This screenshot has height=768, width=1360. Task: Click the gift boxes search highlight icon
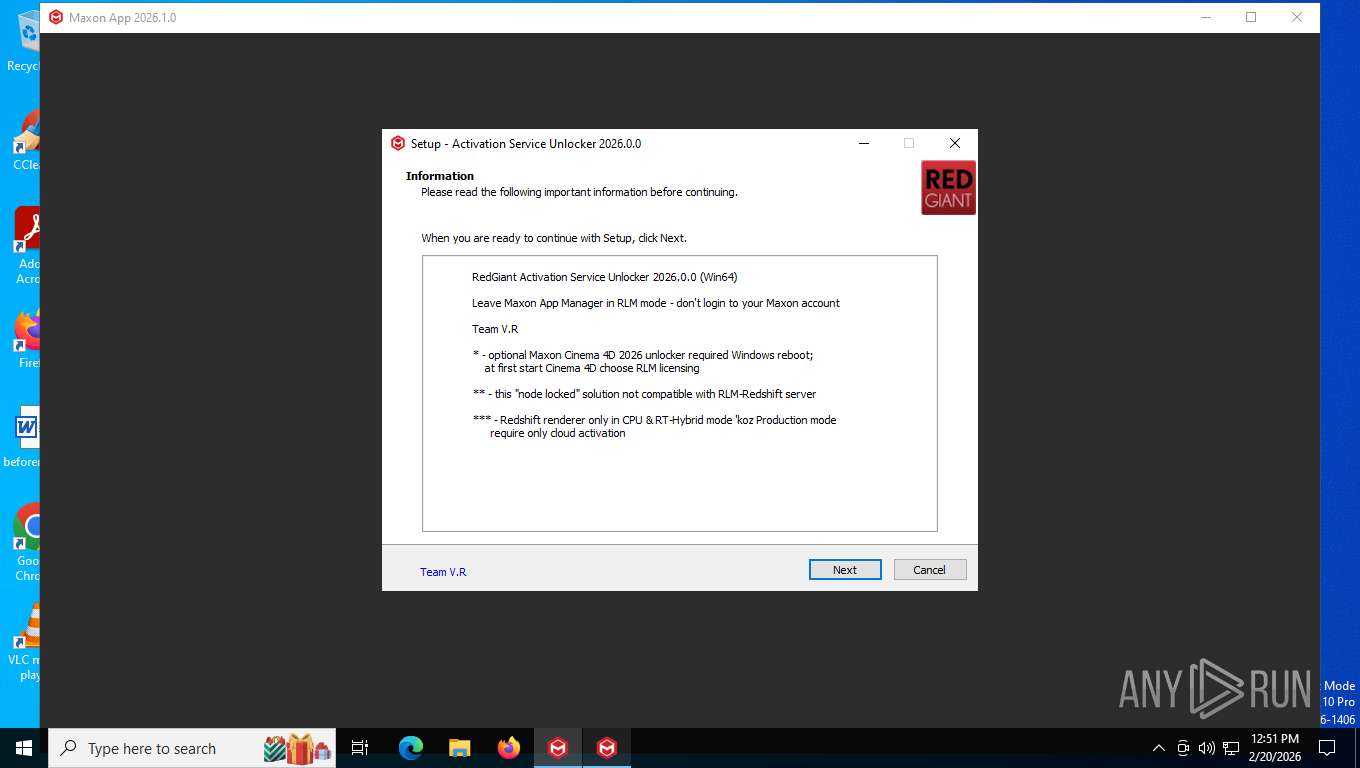pyautogui.click(x=296, y=748)
